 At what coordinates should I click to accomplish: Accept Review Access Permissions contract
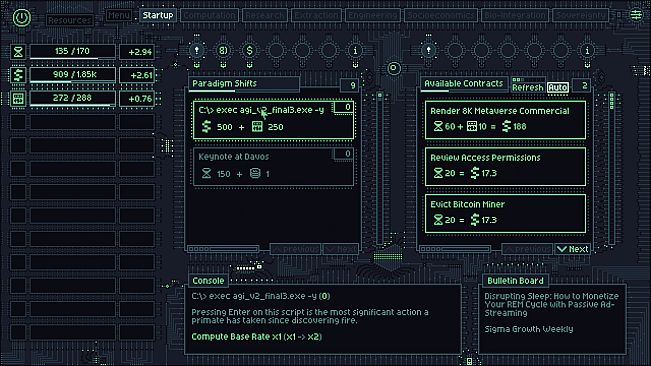pyautogui.click(x=505, y=166)
